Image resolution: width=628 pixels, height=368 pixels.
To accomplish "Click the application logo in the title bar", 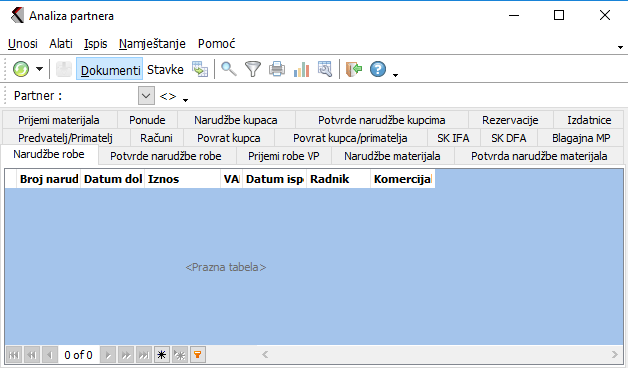I will pos(17,16).
